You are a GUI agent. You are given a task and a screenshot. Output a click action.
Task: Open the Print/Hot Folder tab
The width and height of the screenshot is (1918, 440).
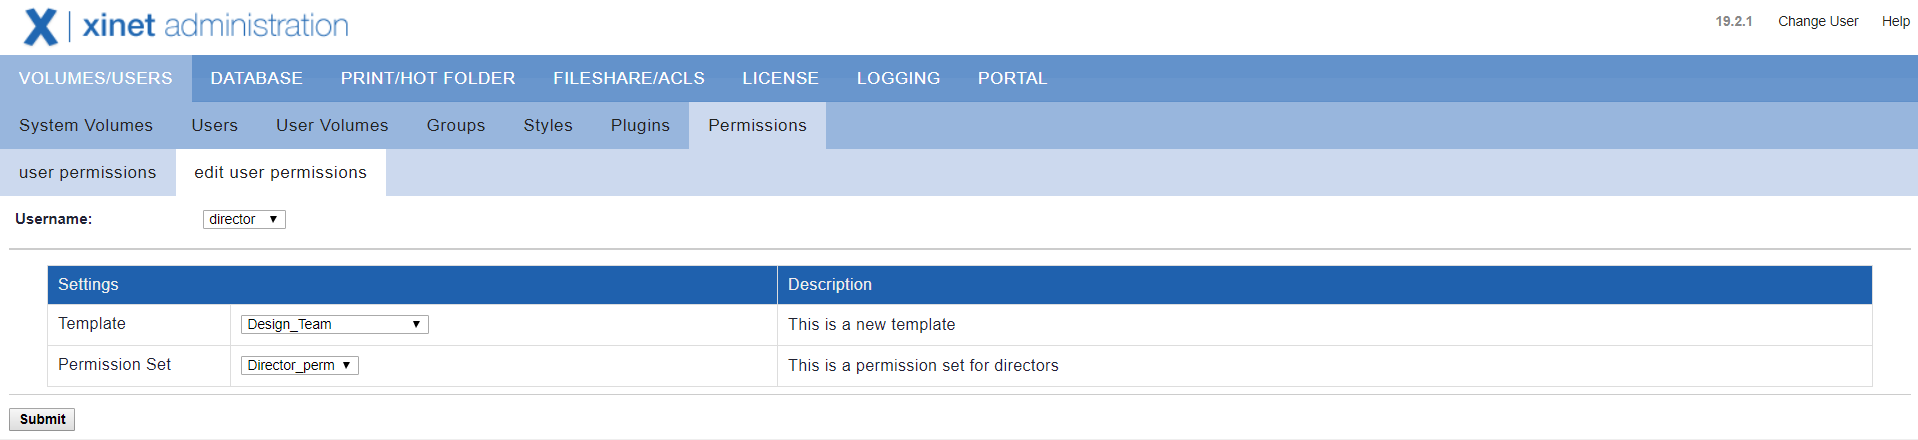(x=428, y=78)
